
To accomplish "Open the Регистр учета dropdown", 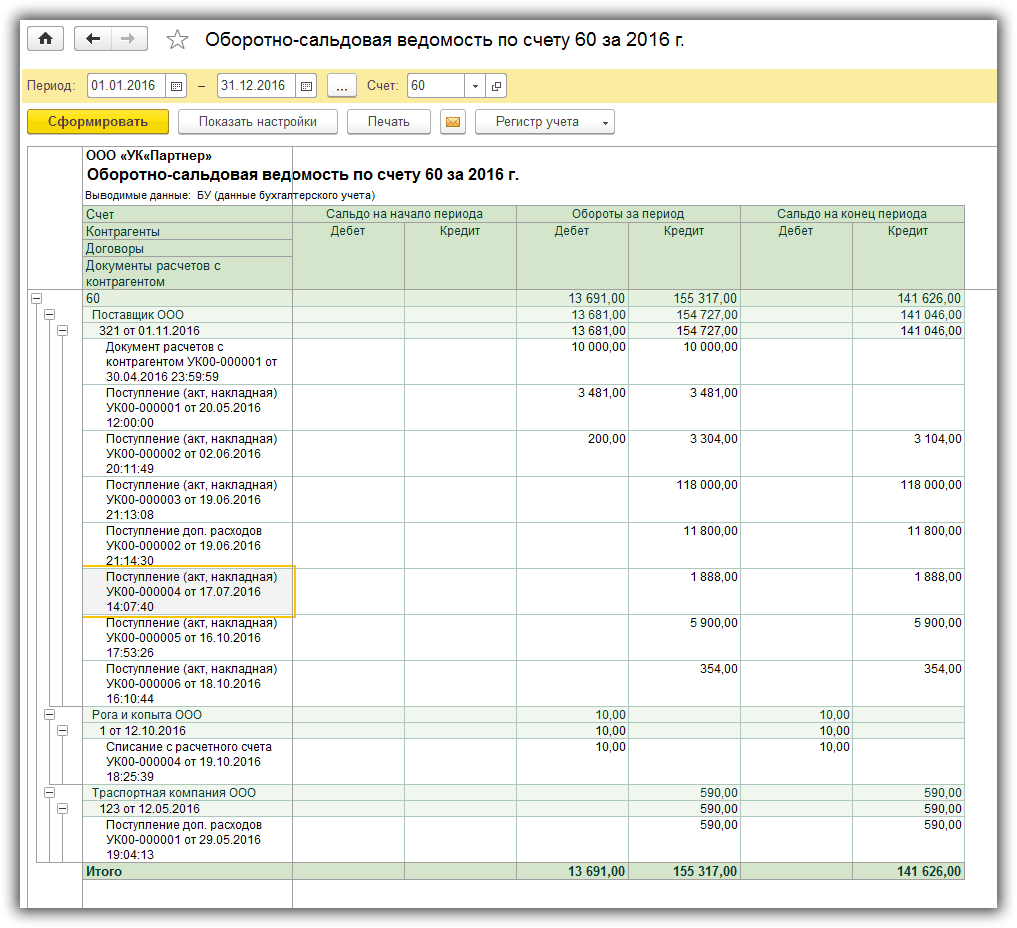I will [544, 122].
